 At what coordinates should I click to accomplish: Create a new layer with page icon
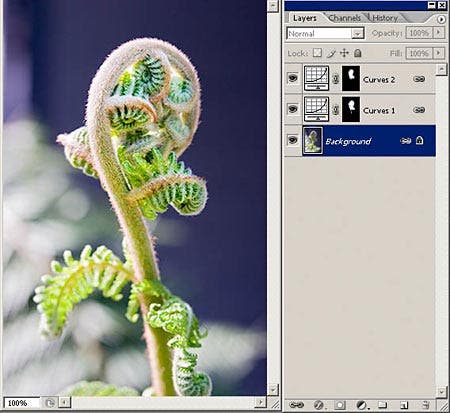tap(404, 405)
